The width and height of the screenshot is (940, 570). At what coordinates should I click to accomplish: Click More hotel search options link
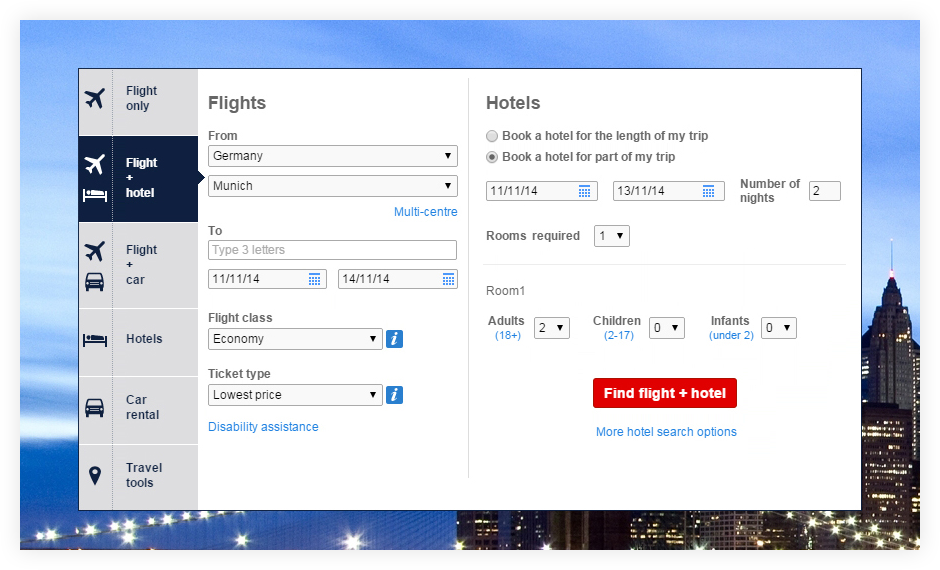point(666,432)
